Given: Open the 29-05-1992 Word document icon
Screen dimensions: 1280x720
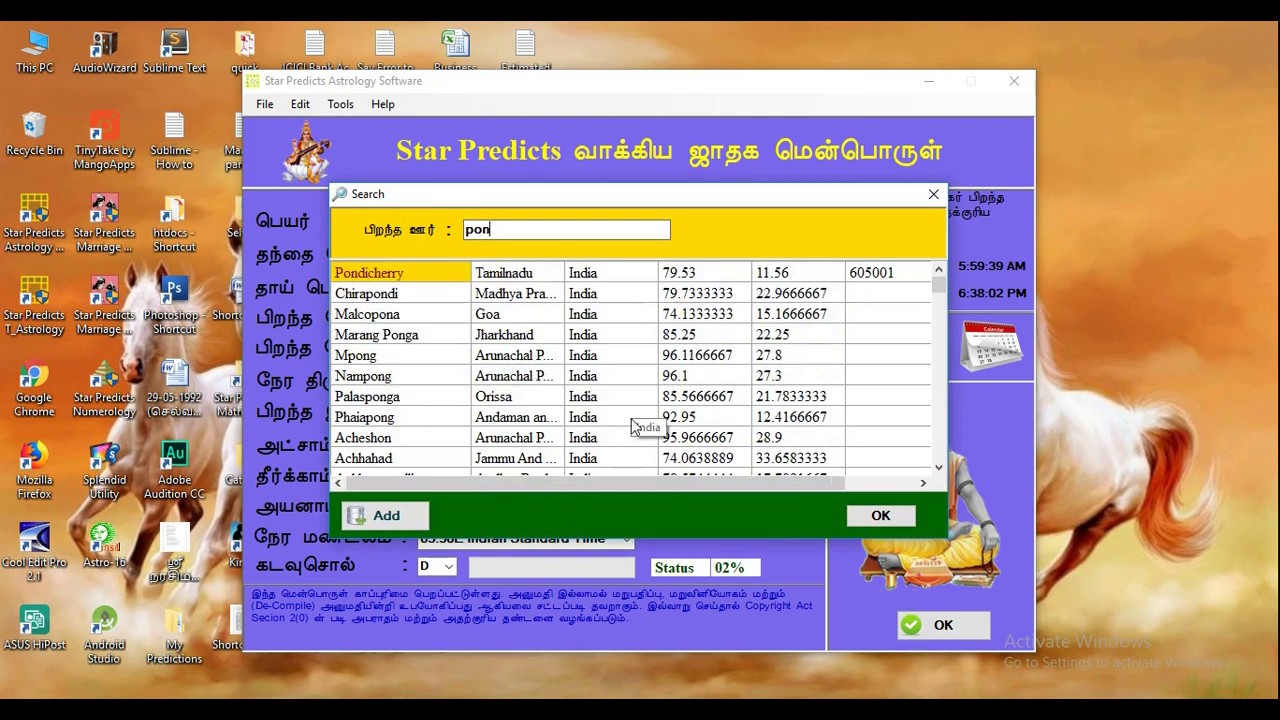Looking at the screenshot, I should pyautogui.click(x=174, y=387).
